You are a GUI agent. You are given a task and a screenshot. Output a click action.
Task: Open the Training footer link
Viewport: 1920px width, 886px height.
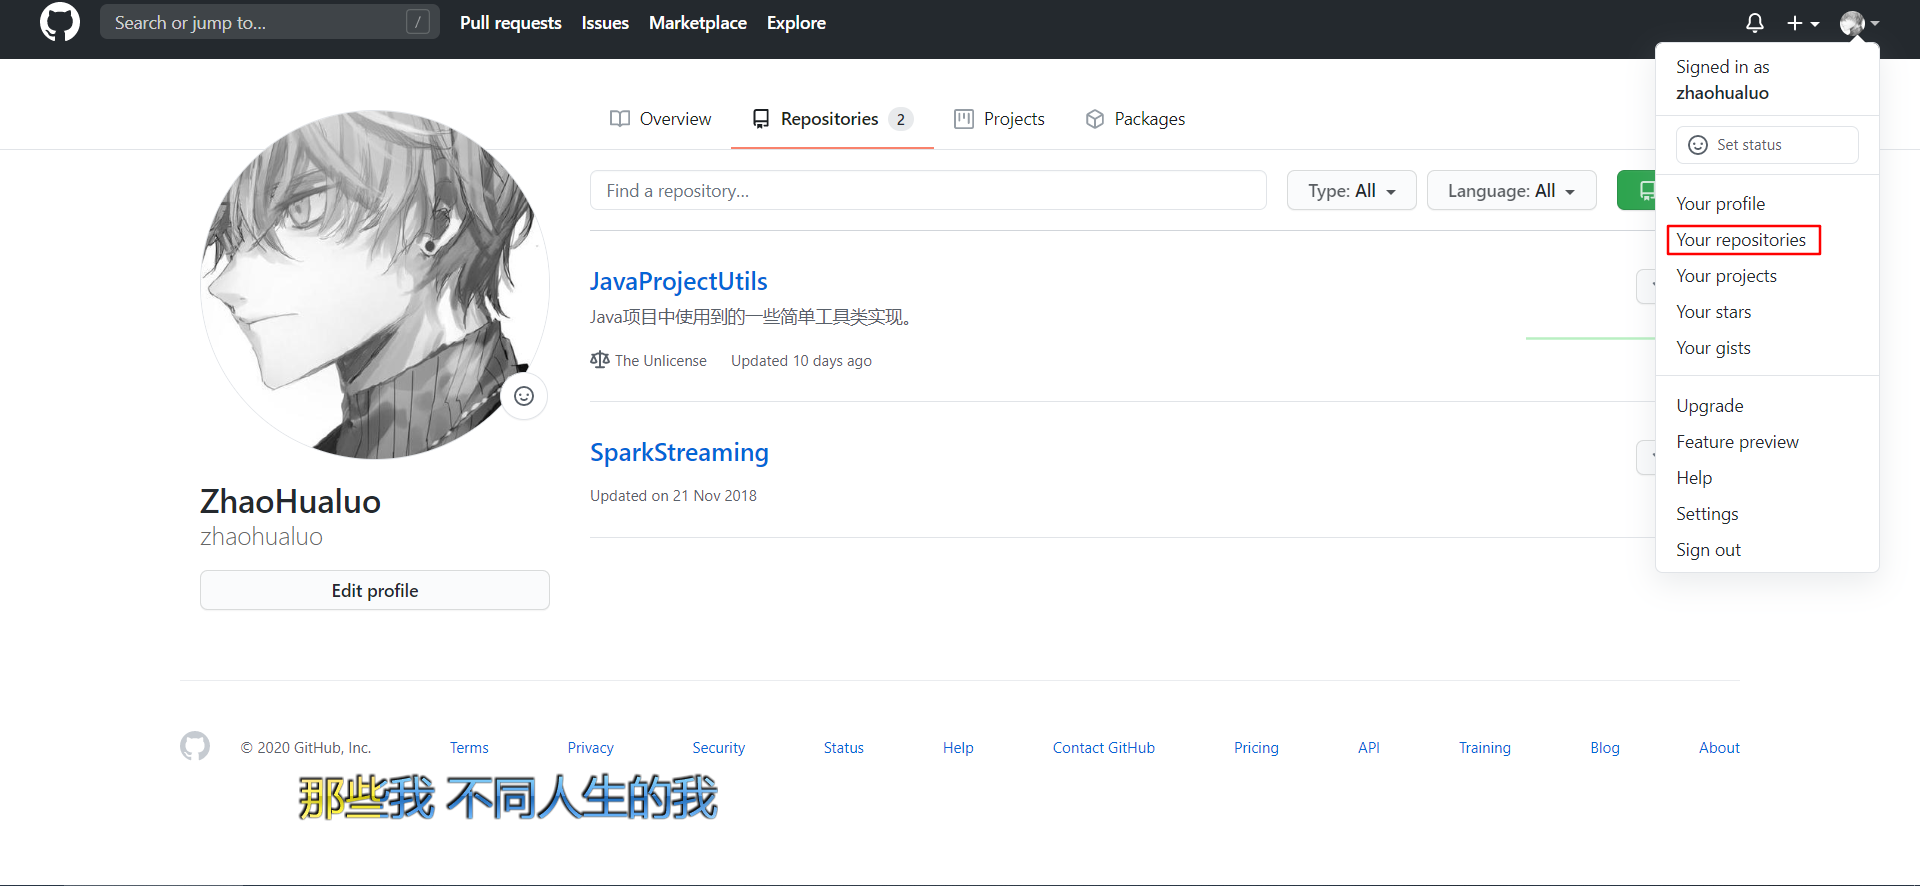tap(1484, 748)
